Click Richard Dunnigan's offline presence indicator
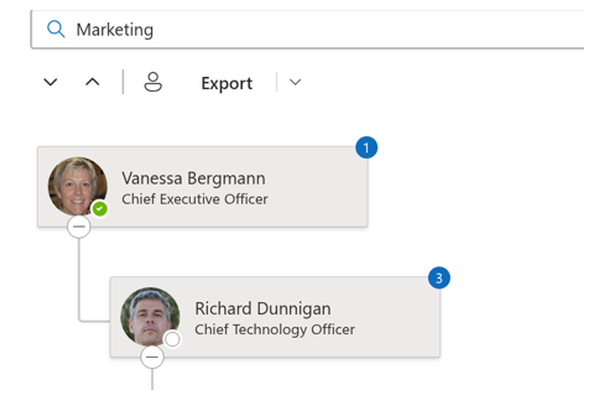 [173, 339]
